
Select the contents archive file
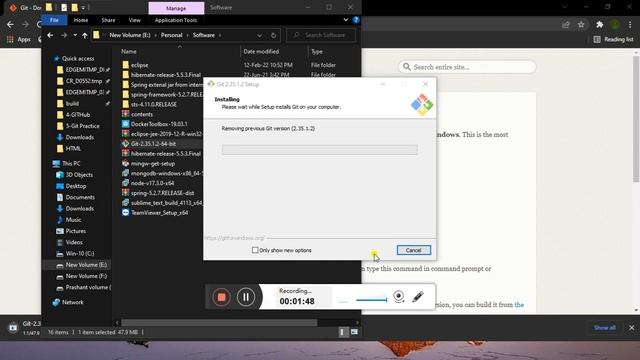(x=142, y=114)
